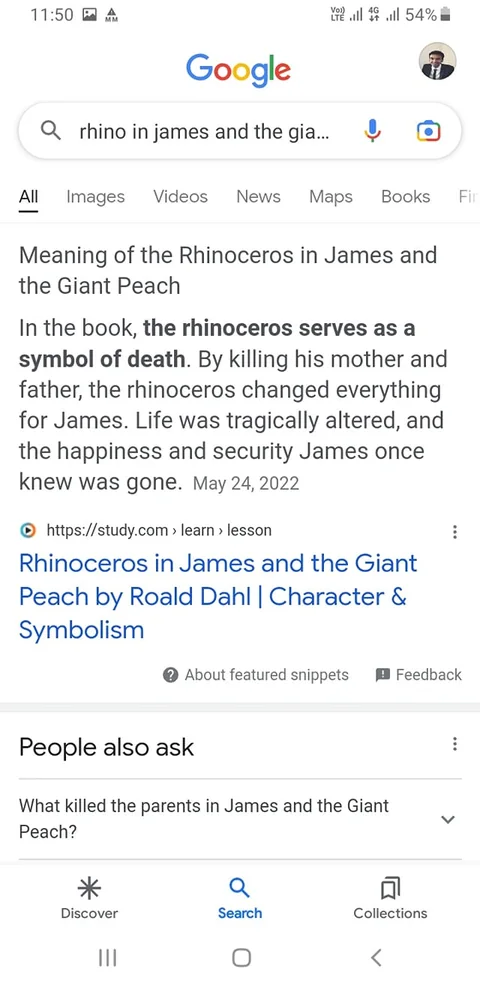Tap the voice search microphone icon
This screenshot has width=480, height=986.
(x=372, y=131)
